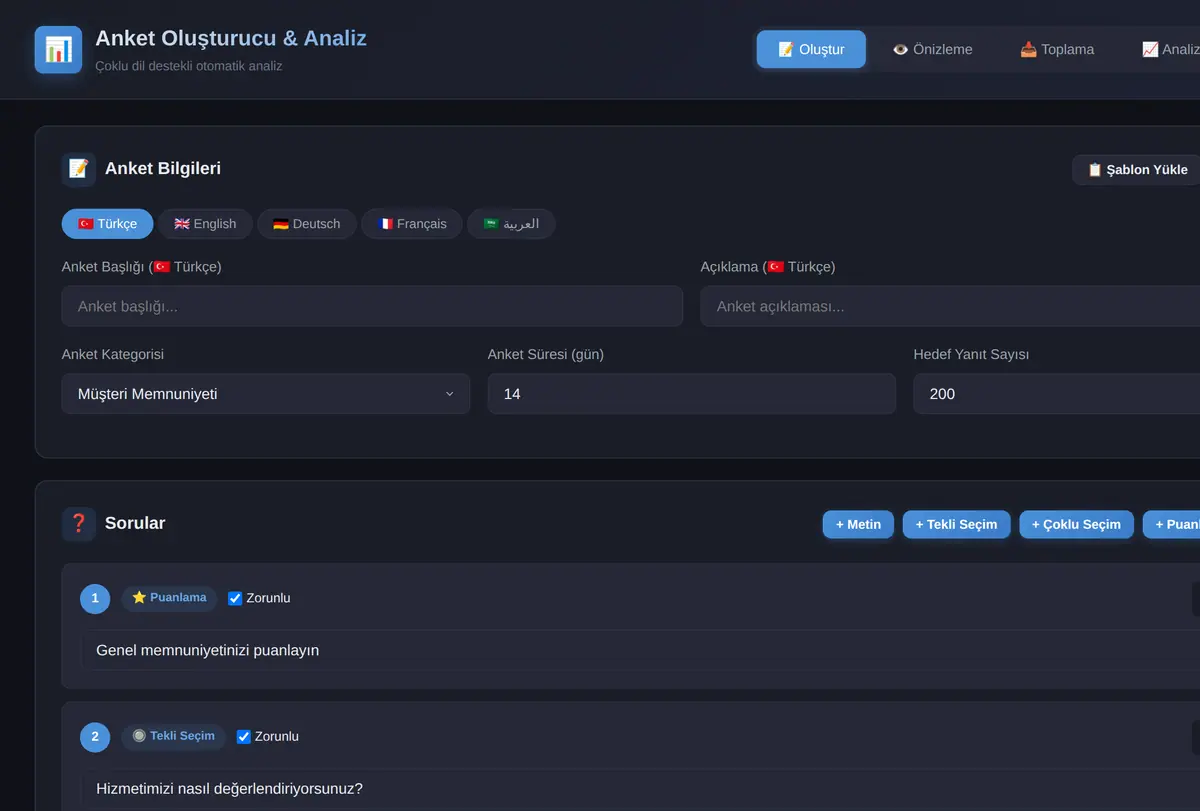Click the Puanlama type tag on question 1
This screenshot has height=811, width=1200.
click(169, 598)
